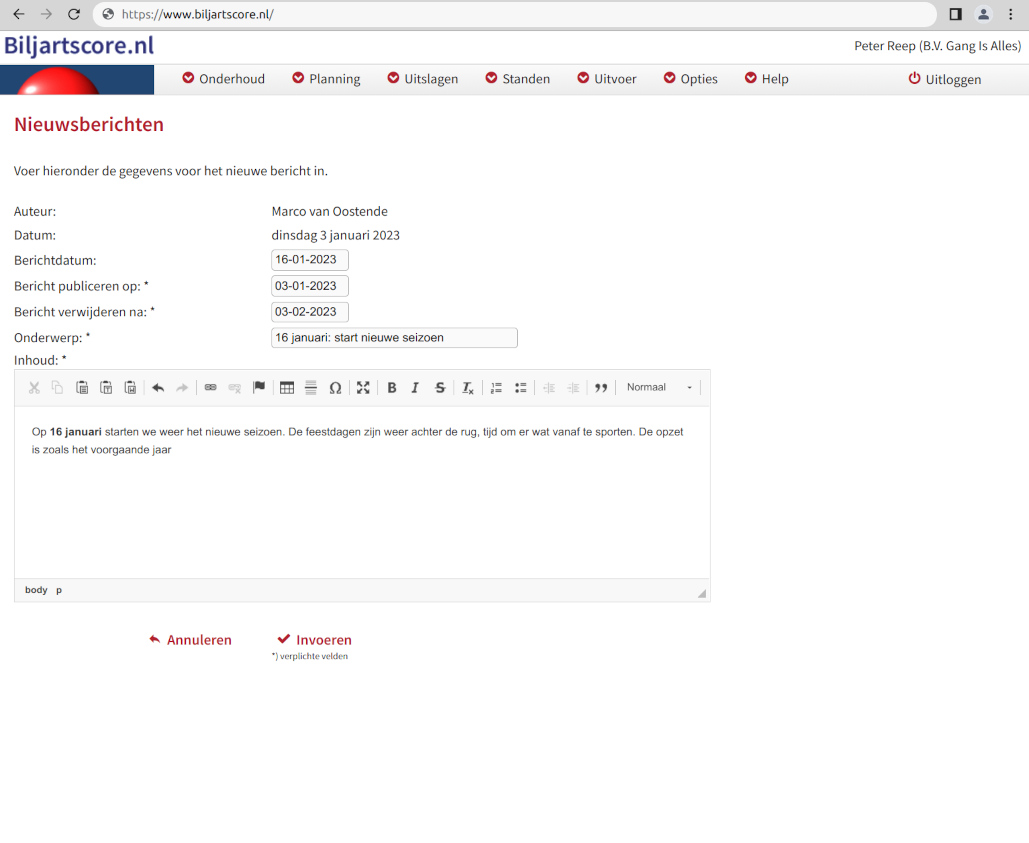Maximize the editor to fullscreen
This screenshot has height=843, width=1029.
click(363, 388)
